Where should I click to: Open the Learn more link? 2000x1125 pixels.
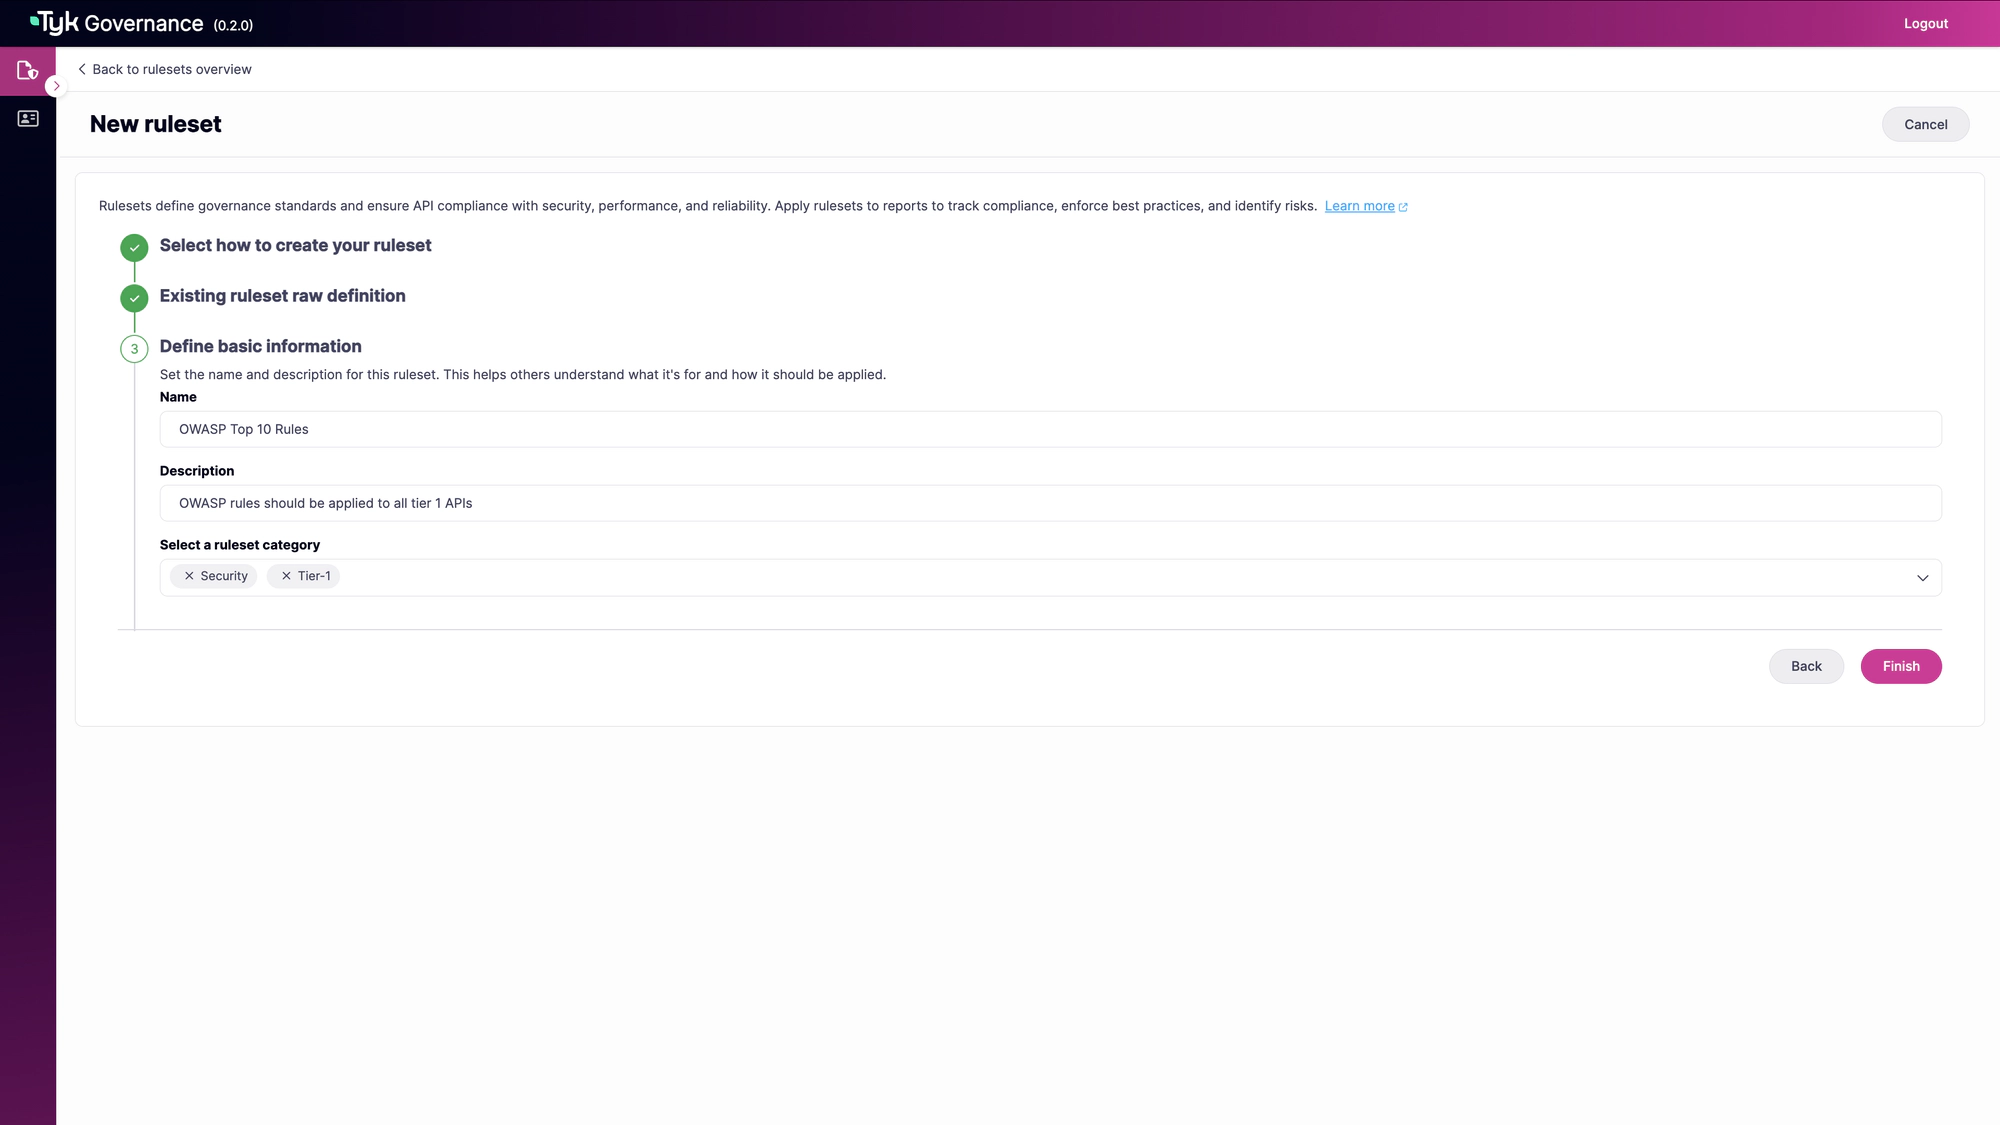click(1359, 206)
